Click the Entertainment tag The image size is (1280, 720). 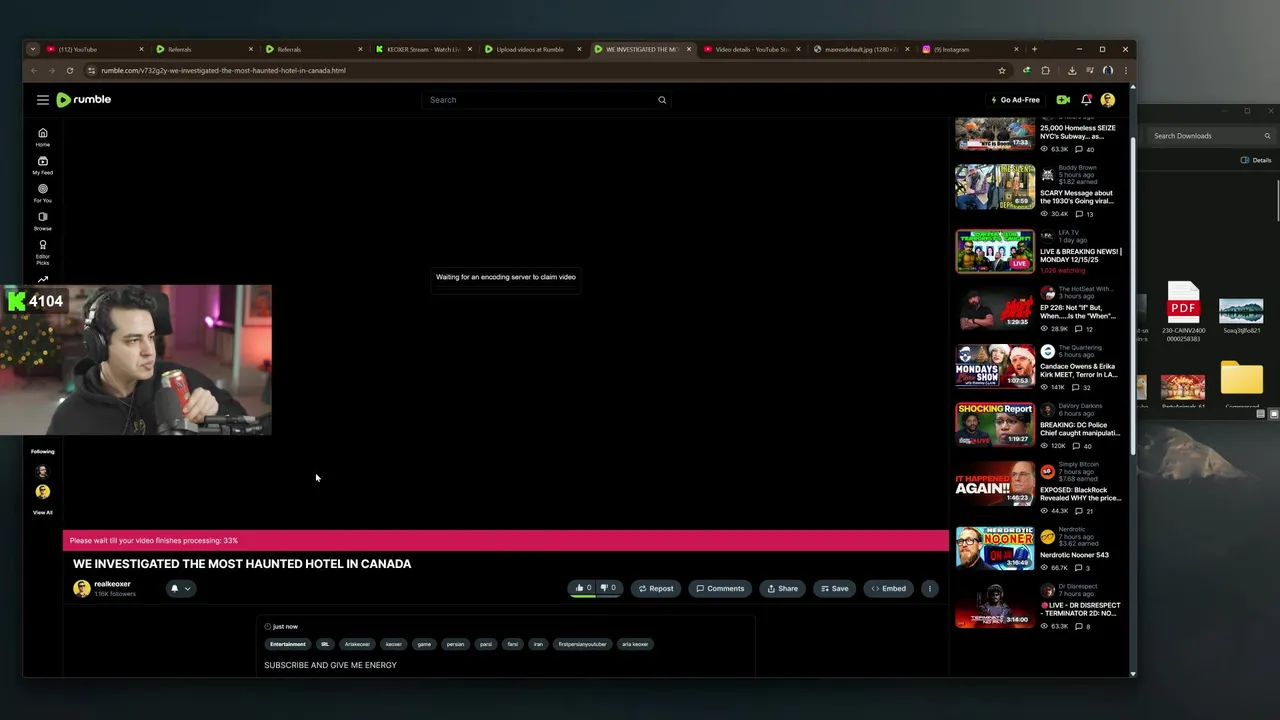(x=288, y=644)
